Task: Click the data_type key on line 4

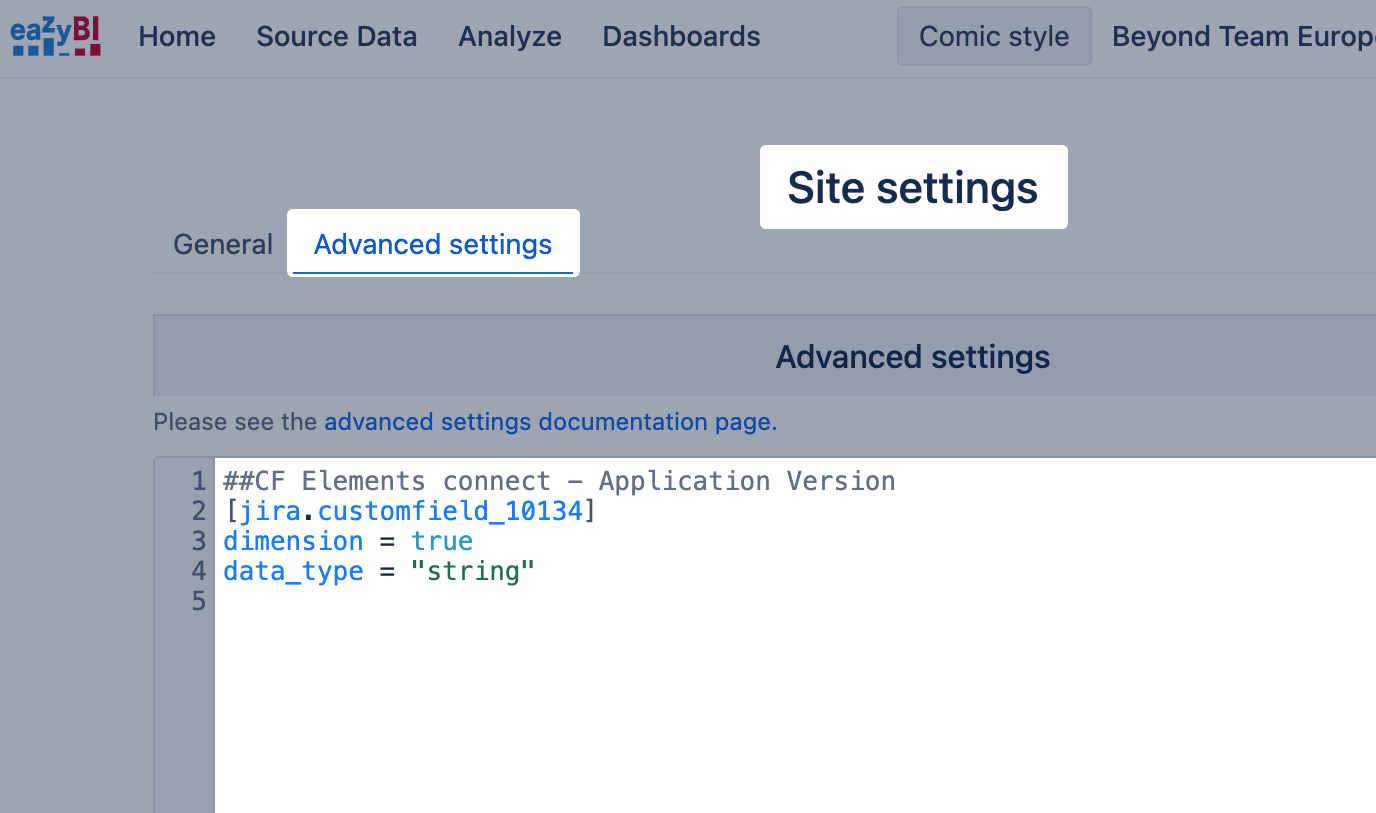Action: pyautogui.click(x=293, y=571)
